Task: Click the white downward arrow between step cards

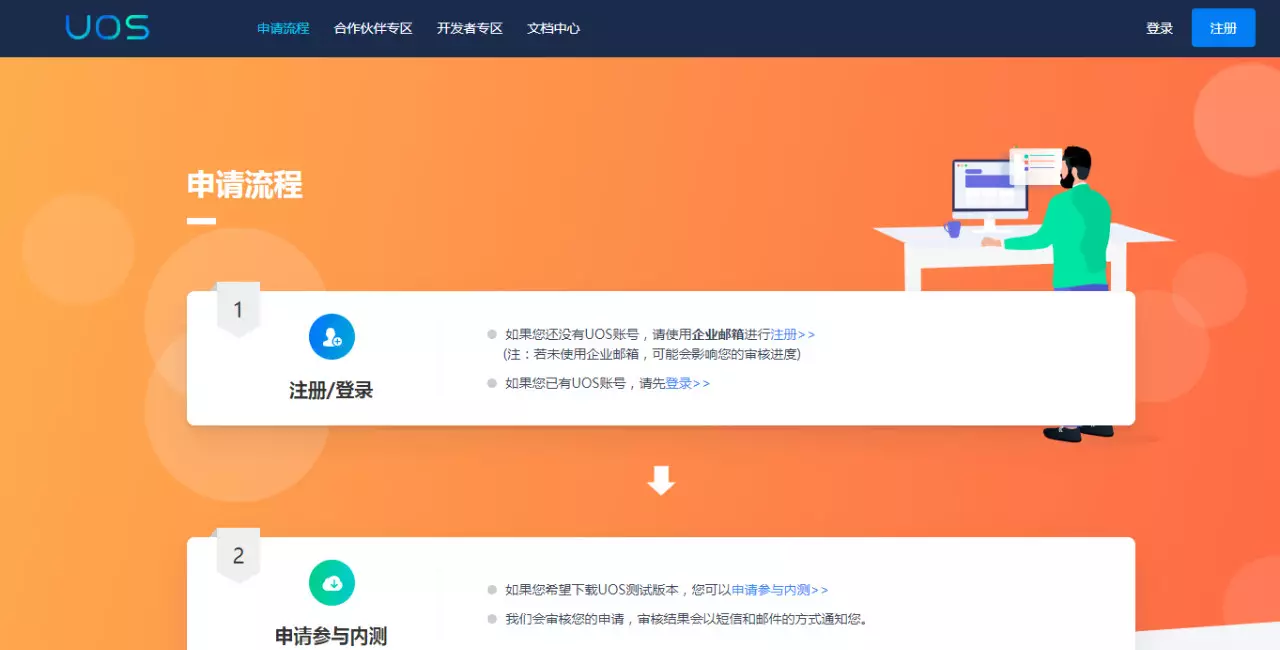Action: coord(660,479)
